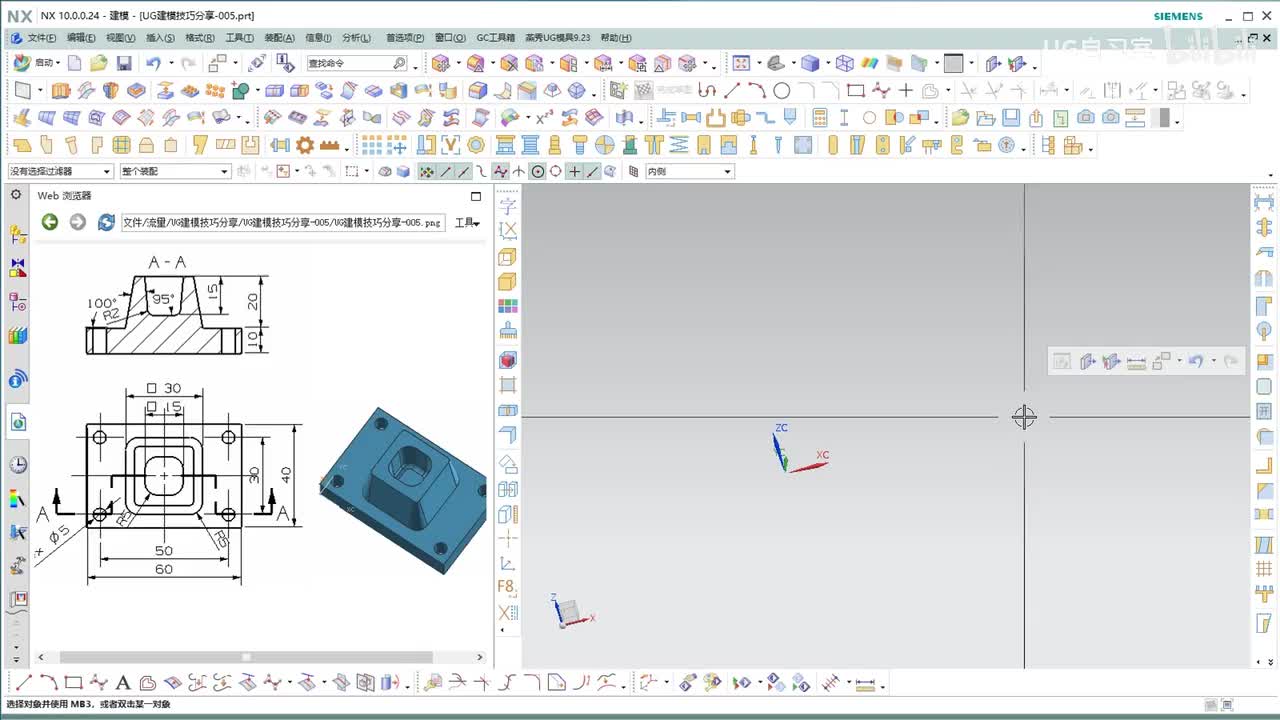Viewport: 1280px width, 720px height.
Task: Open the library books tab in the resource bar
Action: [17, 334]
